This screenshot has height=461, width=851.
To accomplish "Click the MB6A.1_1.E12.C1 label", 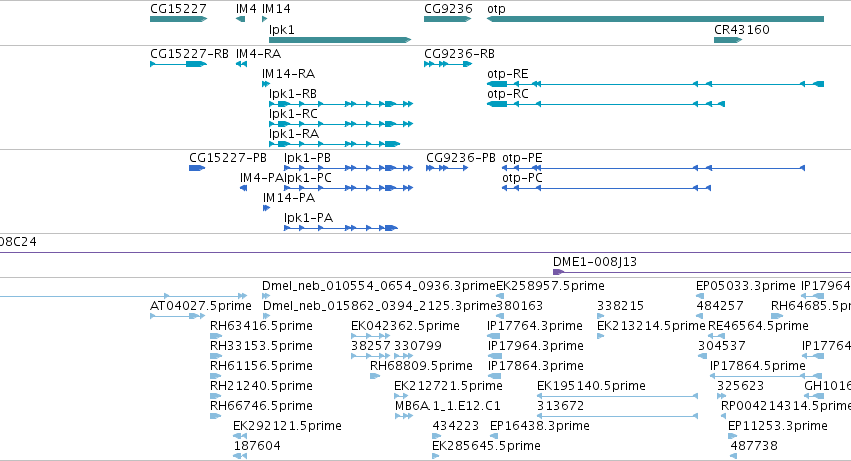I will (448, 407).
